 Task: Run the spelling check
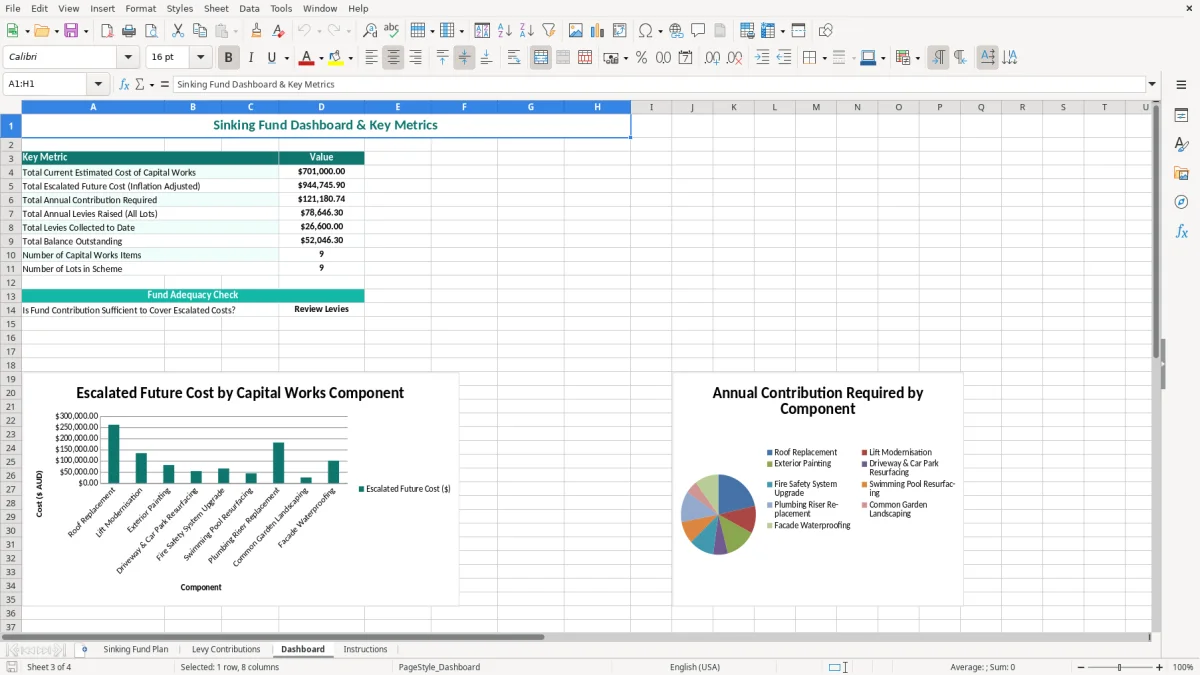pyautogui.click(x=392, y=31)
